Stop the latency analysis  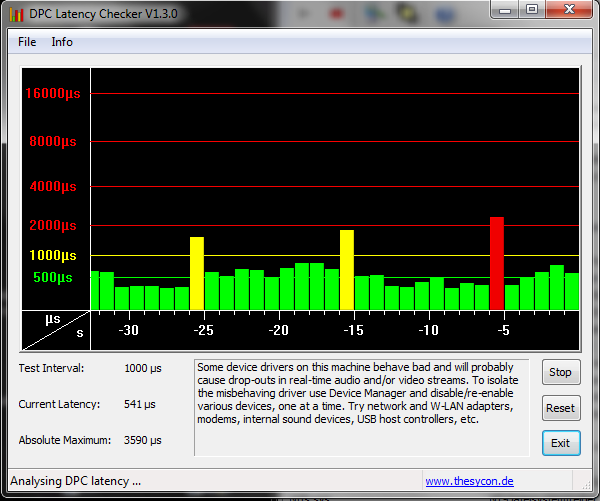pos(561,372)
